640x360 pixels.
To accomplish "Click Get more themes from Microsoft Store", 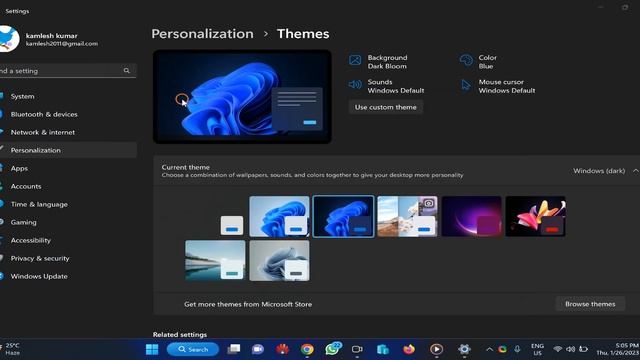I will [248, 304].
